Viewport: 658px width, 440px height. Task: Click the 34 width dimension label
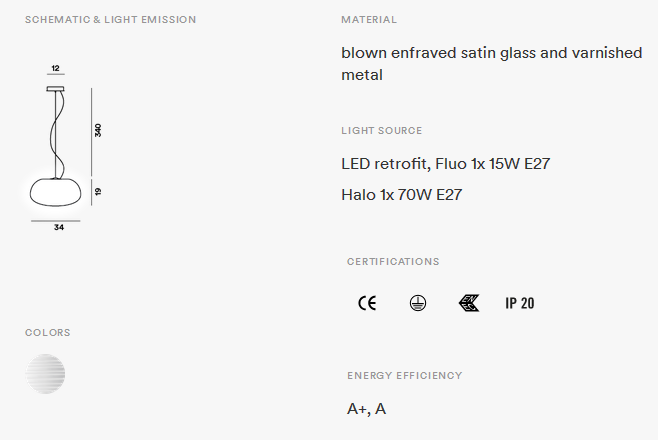[x=59, y=227]
